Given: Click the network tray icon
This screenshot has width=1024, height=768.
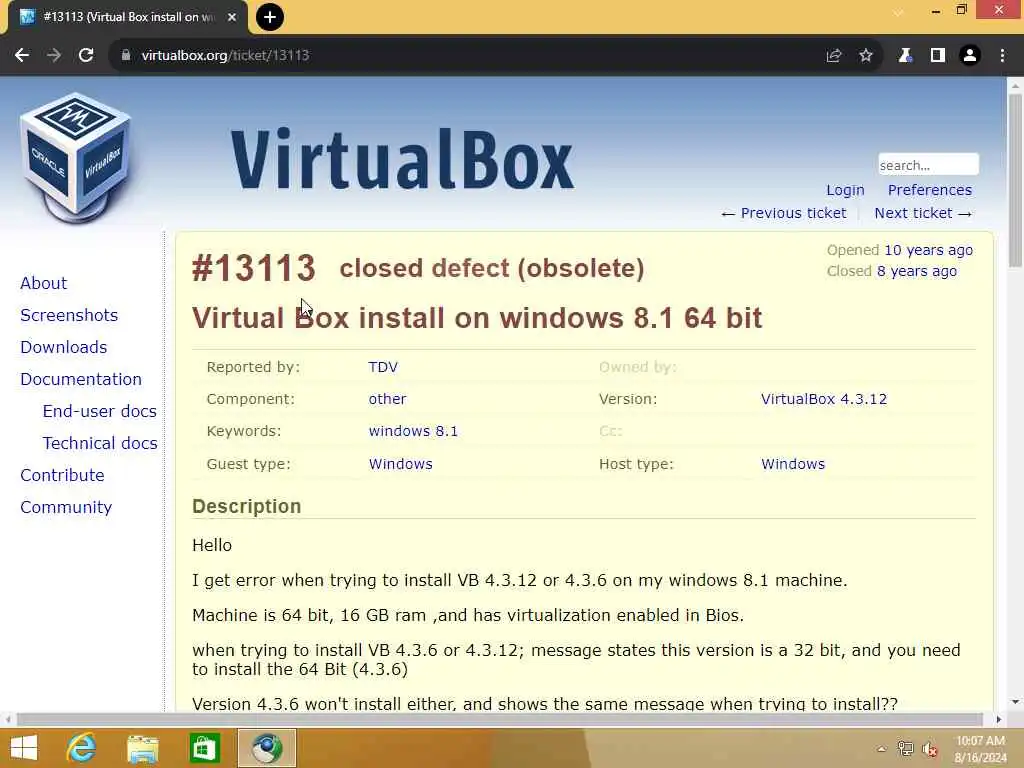Looking at the screenshot, I should click(905, 749).
